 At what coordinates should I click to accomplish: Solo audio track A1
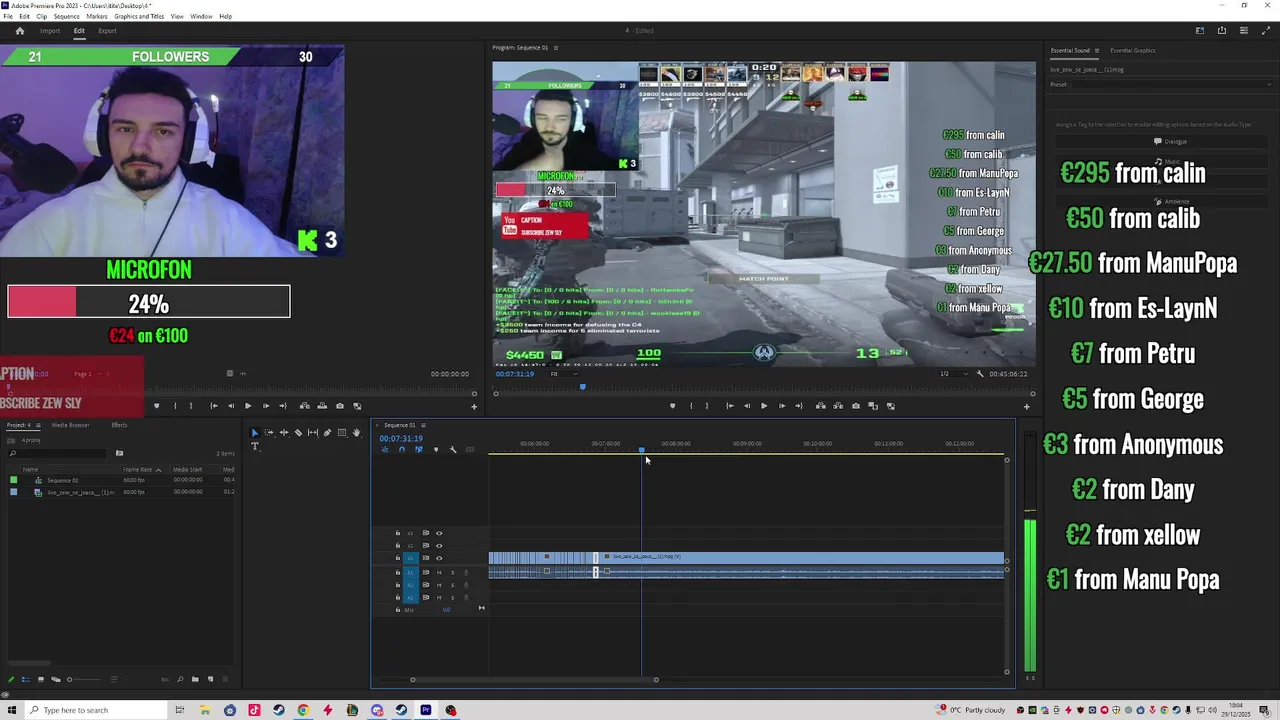(x=452, y=573)
